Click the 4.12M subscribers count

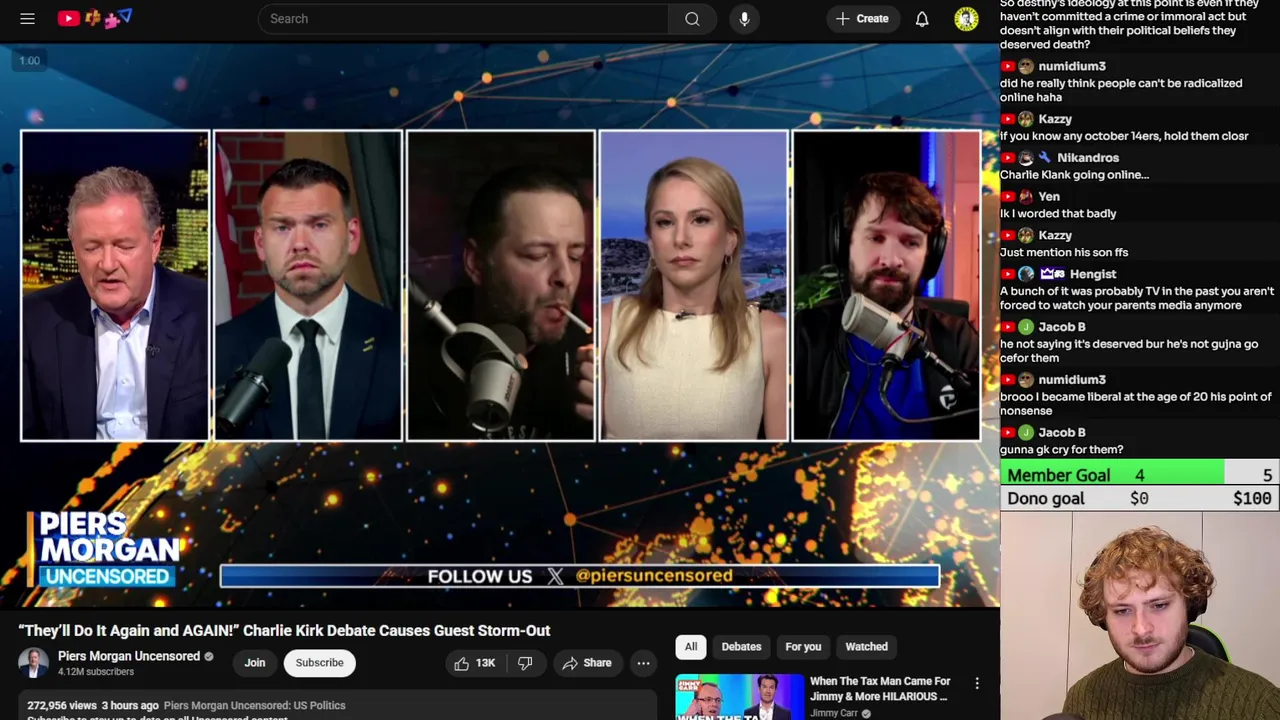pos(96,672)
